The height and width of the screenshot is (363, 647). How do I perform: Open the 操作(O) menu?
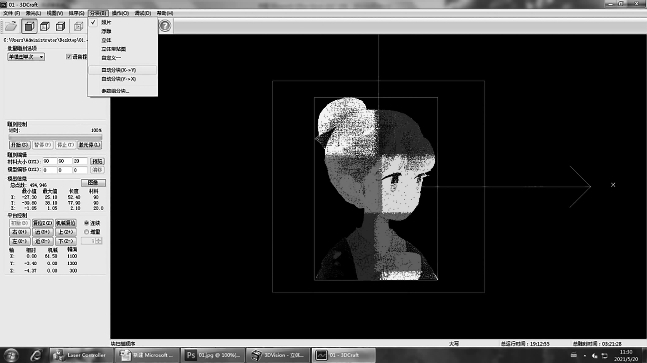[x=120, y=13]
